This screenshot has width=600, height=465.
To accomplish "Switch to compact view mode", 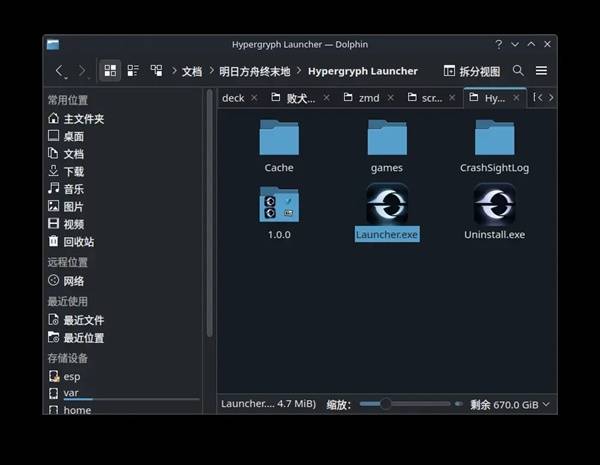I will [133, 71].
